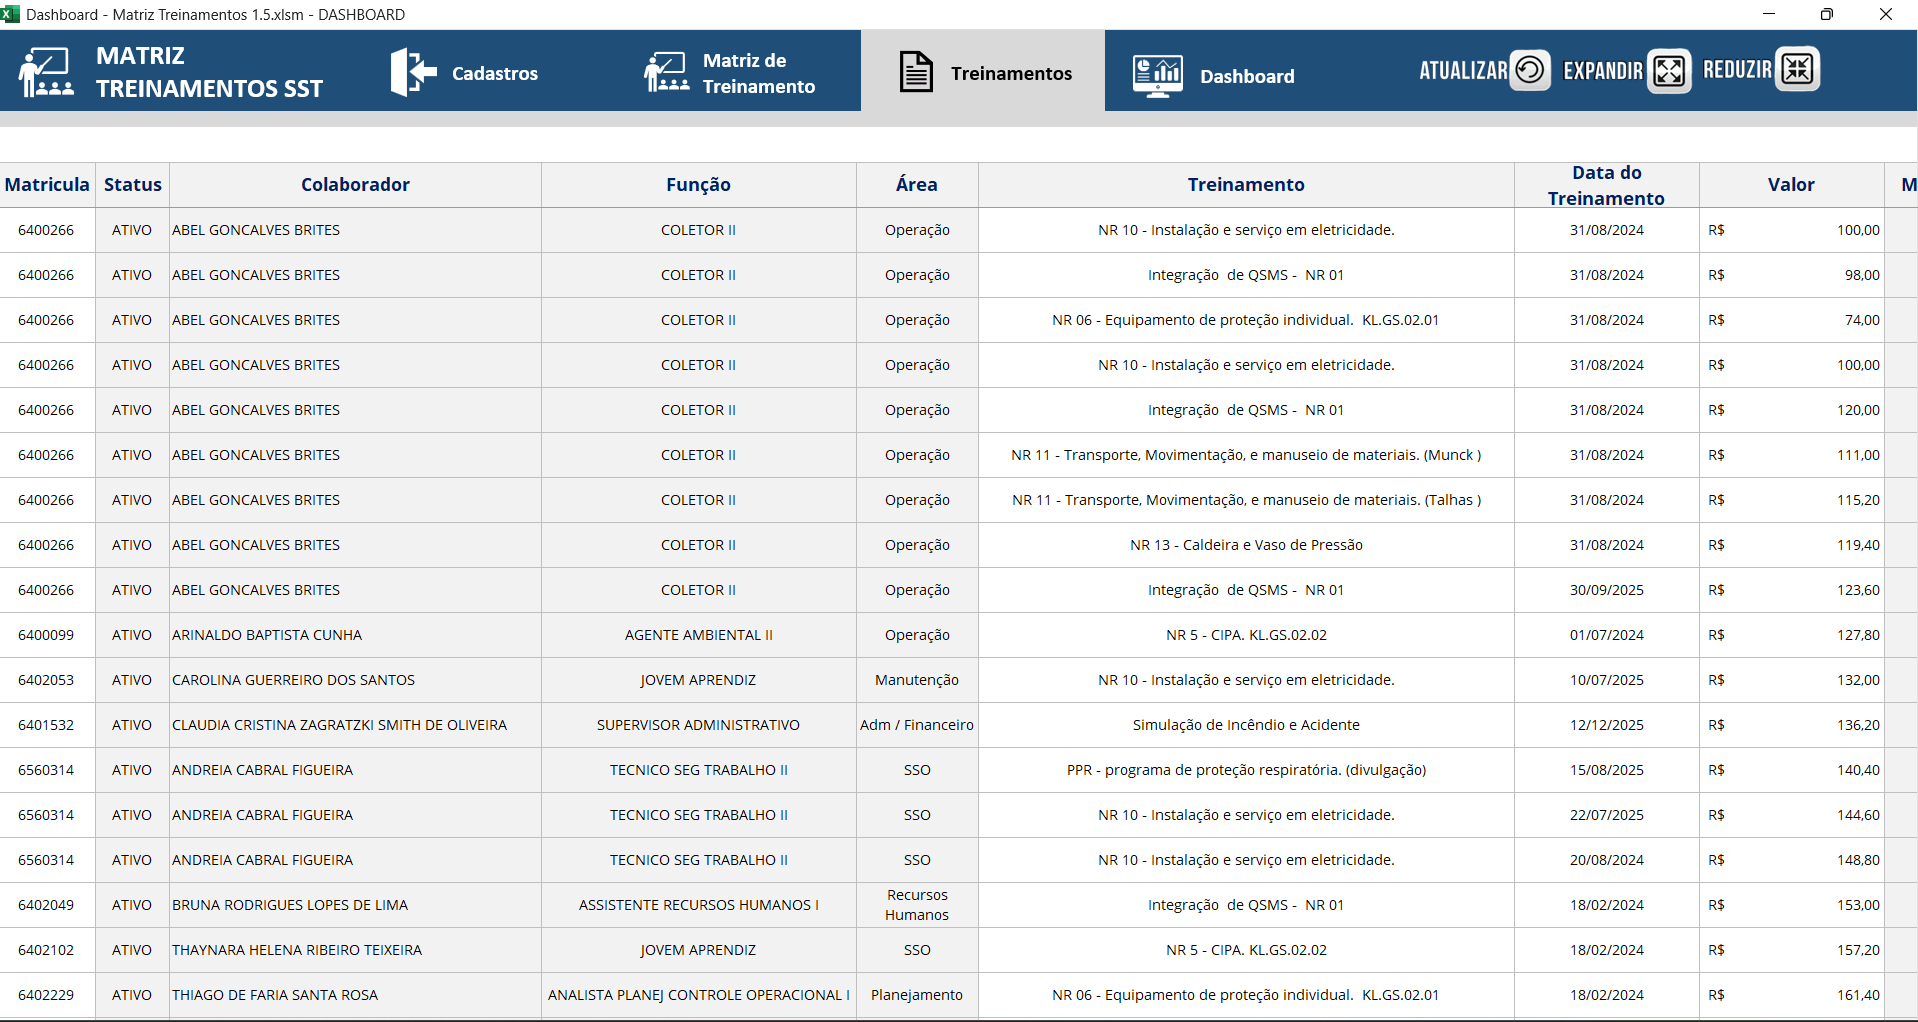Select the Função column header
This screenshot has height=1022, width=1918.
point(698,185)
